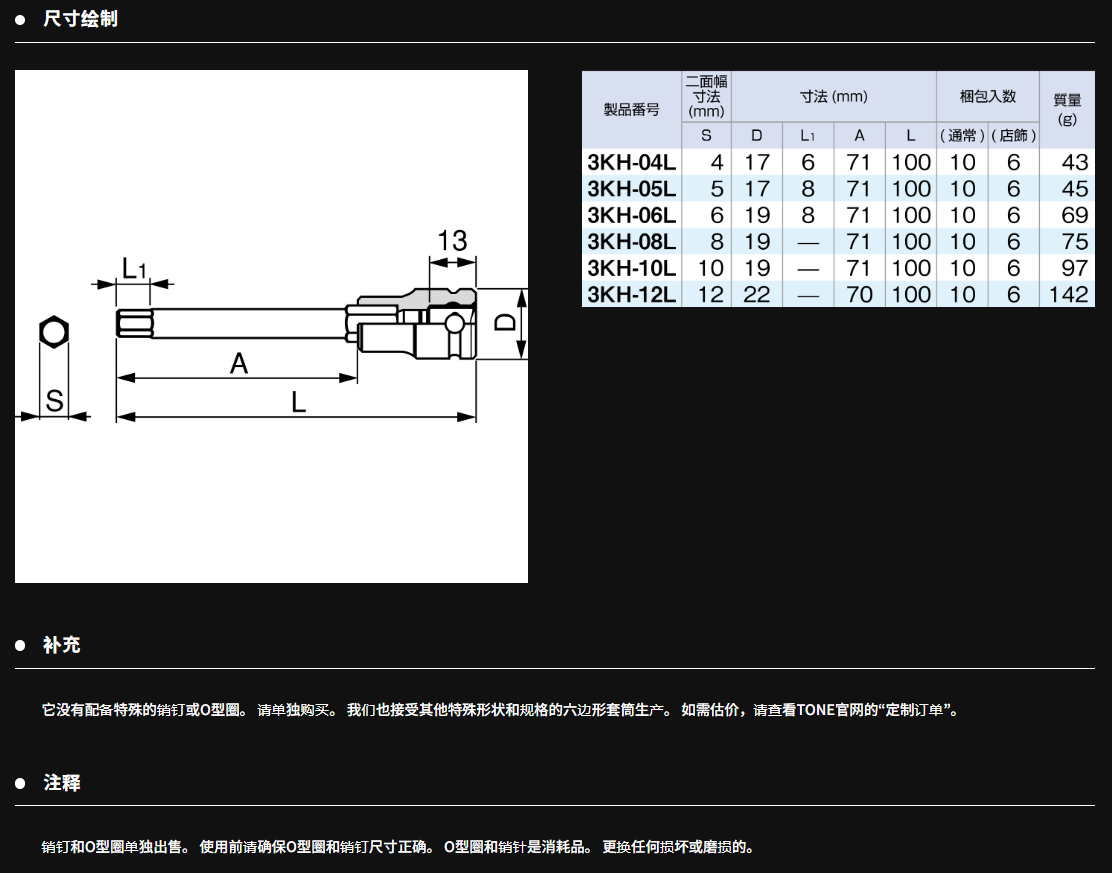Click the 質量 (g) column header
The width and height of the screenshot is (1112, 873).
pos(1067,108)
